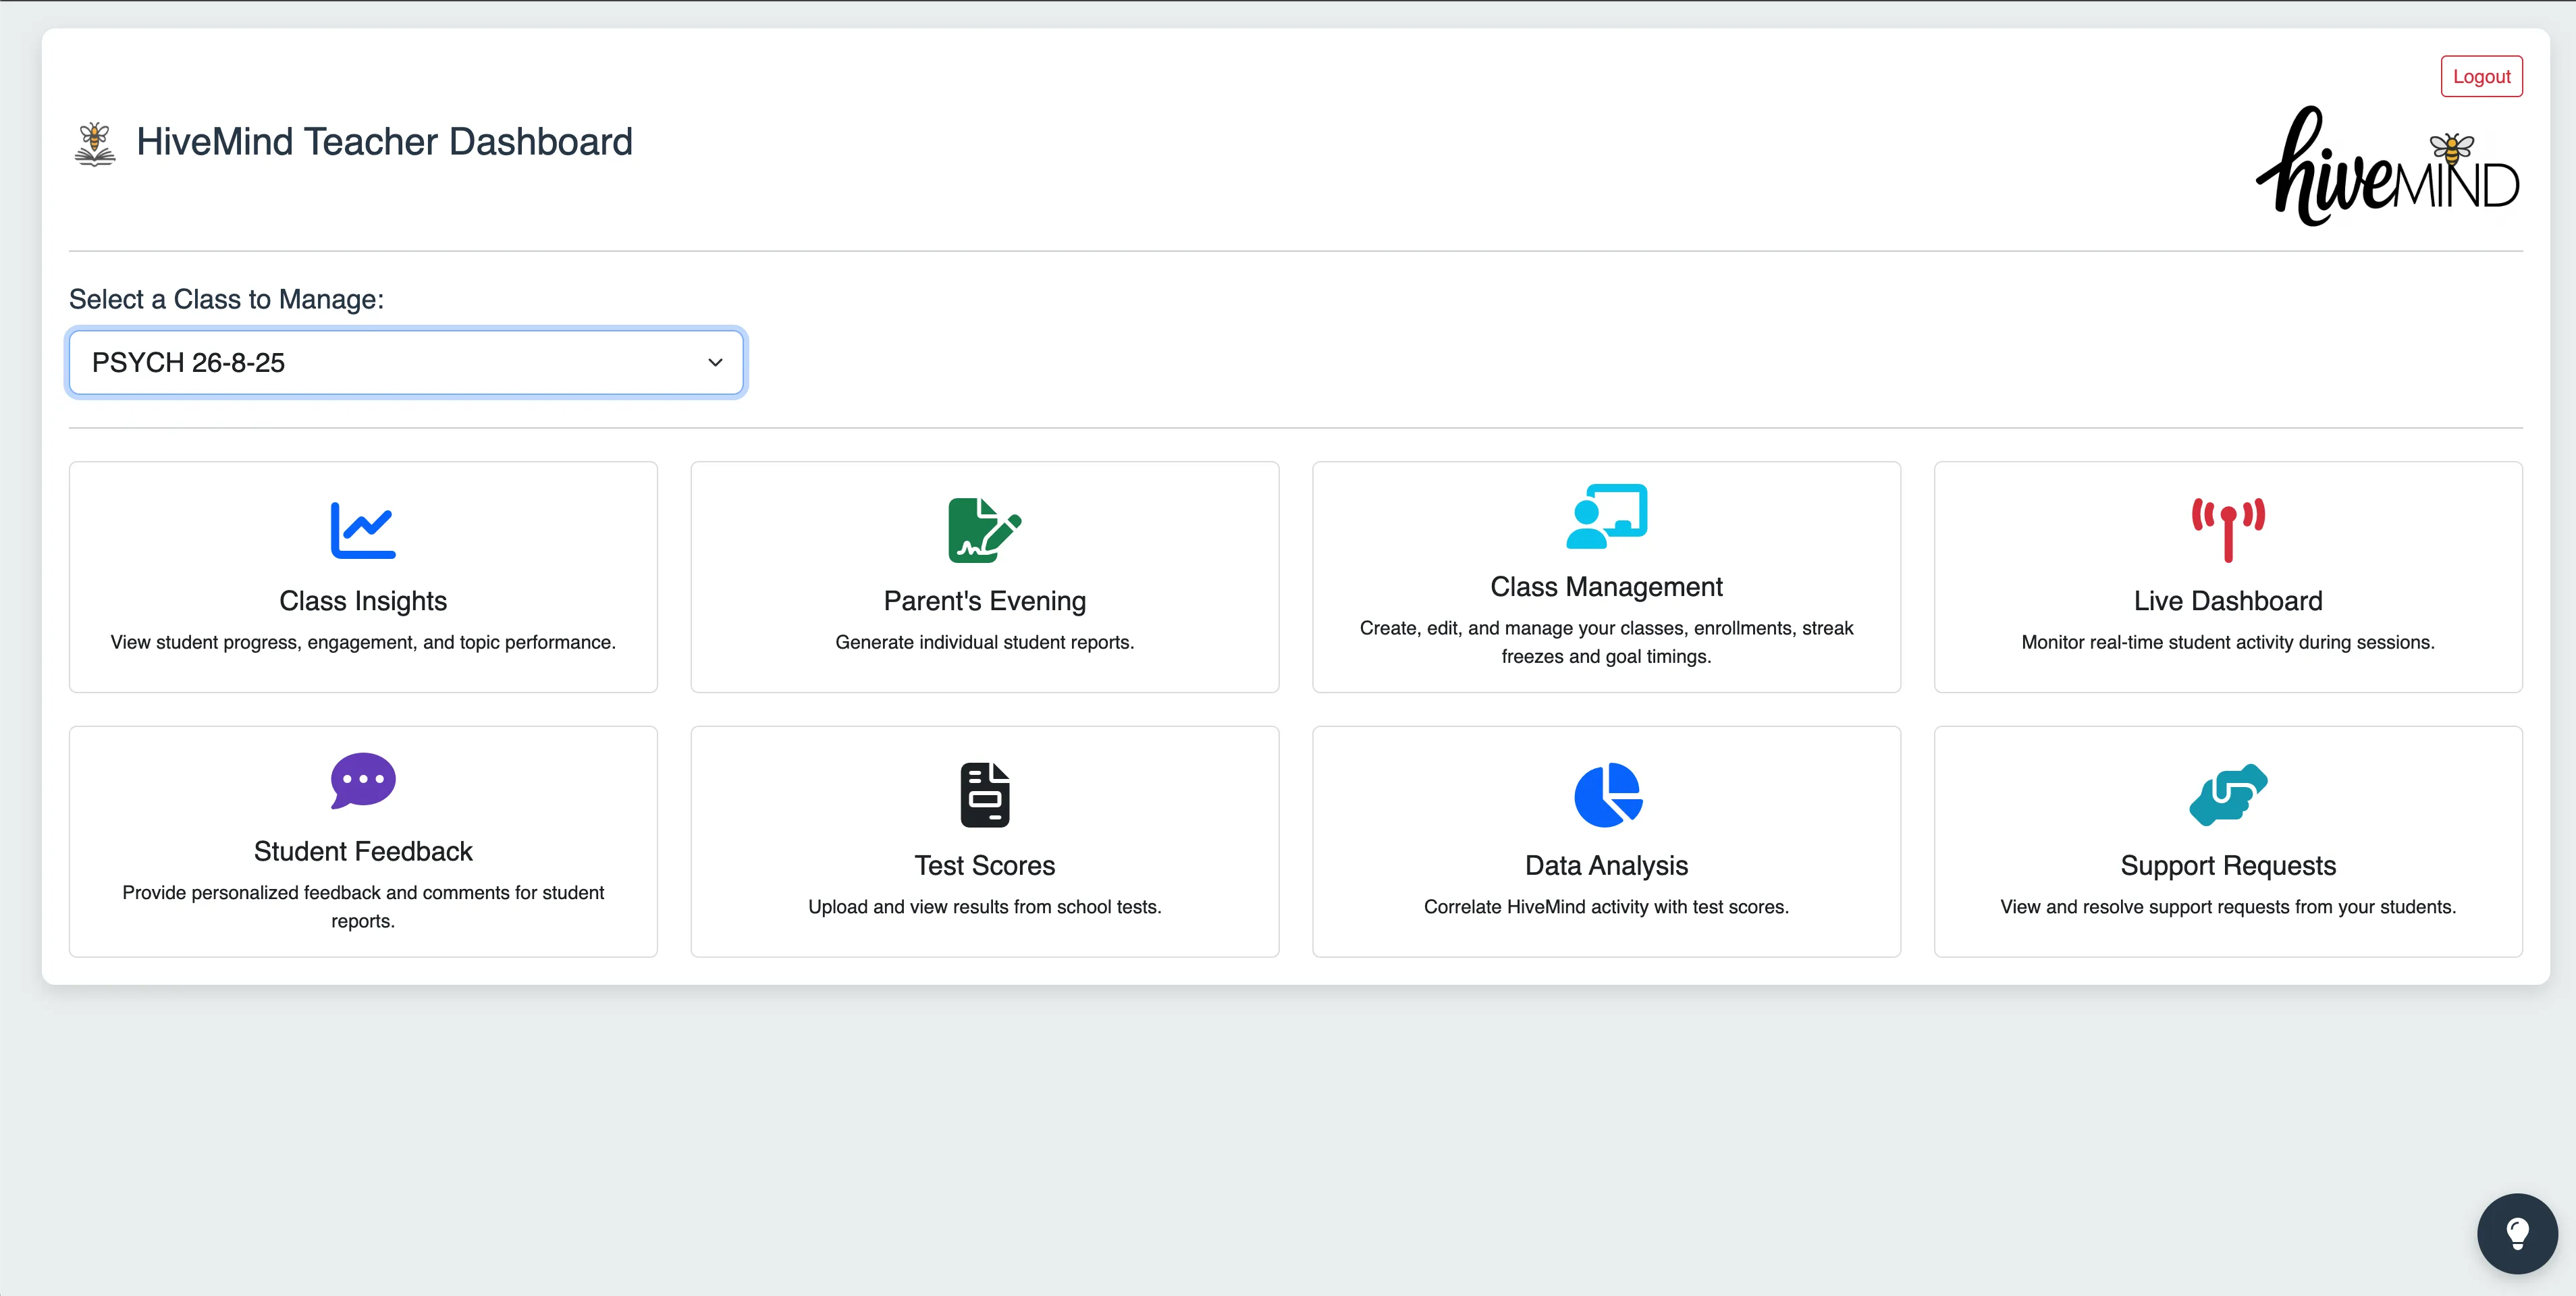Log out using the Logout button

[x=2481, y=76]
